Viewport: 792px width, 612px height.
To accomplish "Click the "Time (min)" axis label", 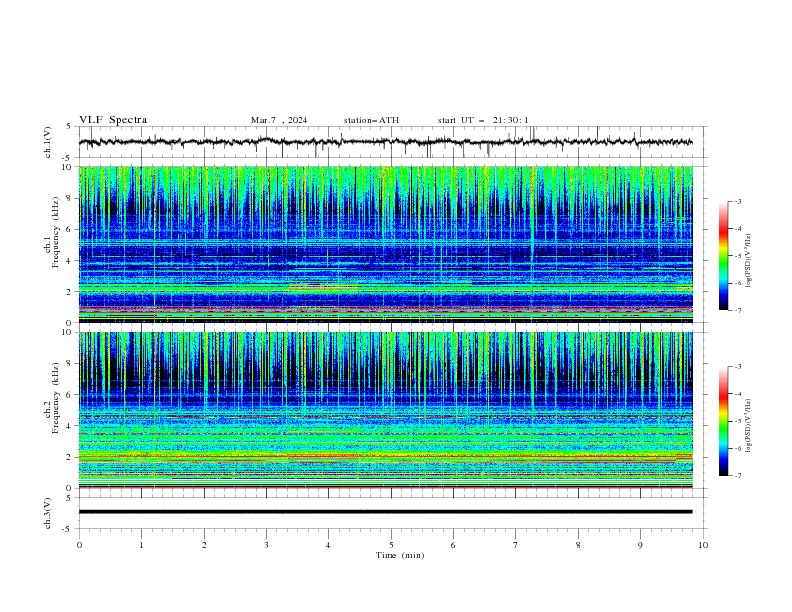I will [400, 555].
